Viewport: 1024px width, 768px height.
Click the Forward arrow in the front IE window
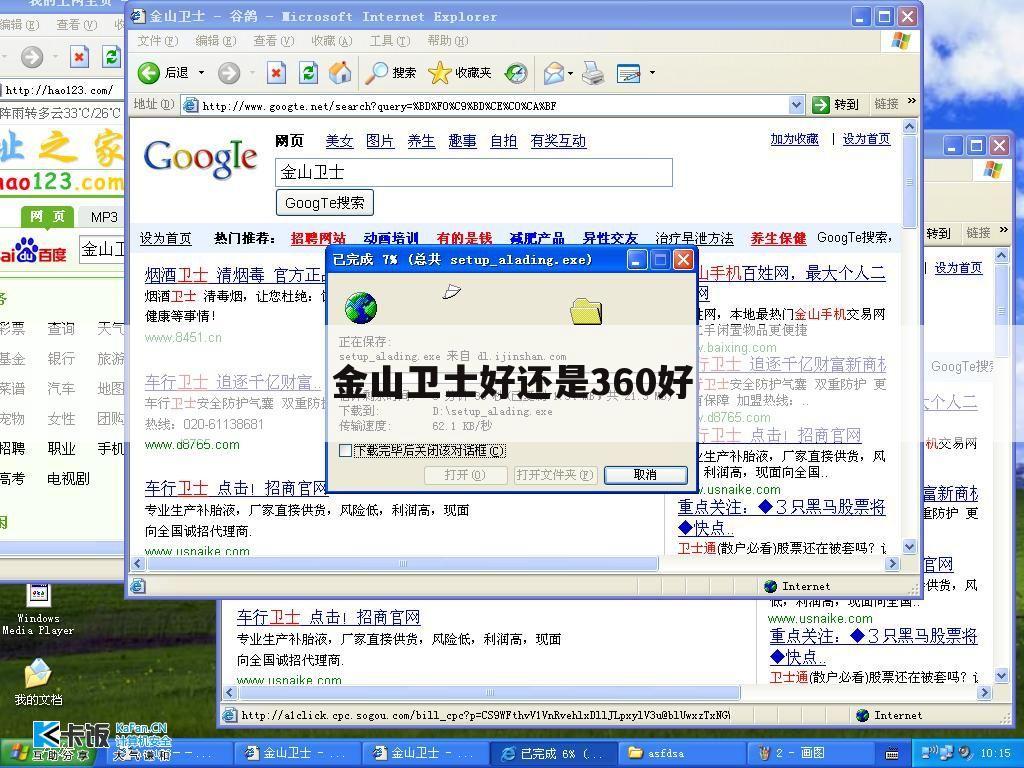(229, 72)
